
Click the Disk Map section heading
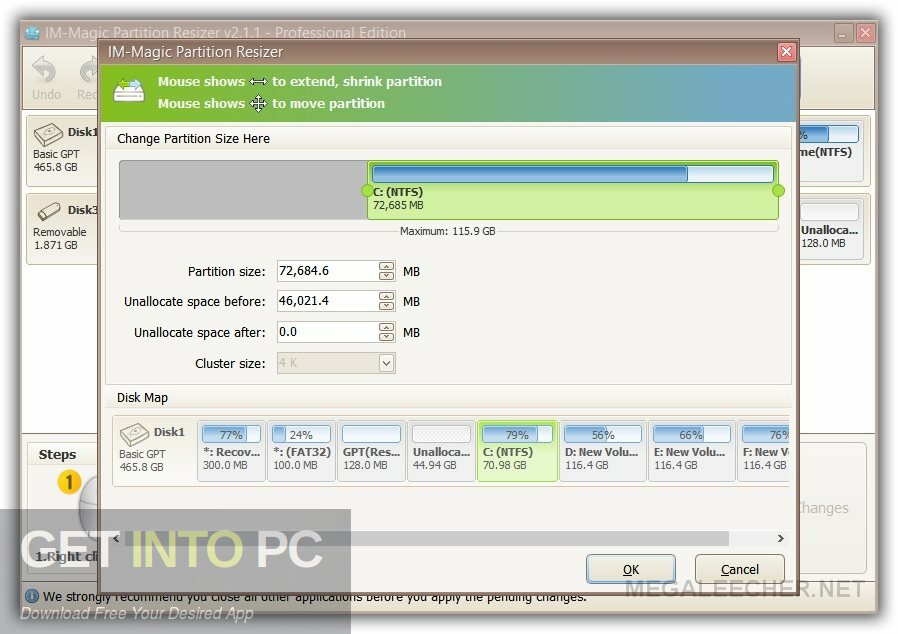coord(142,397)
